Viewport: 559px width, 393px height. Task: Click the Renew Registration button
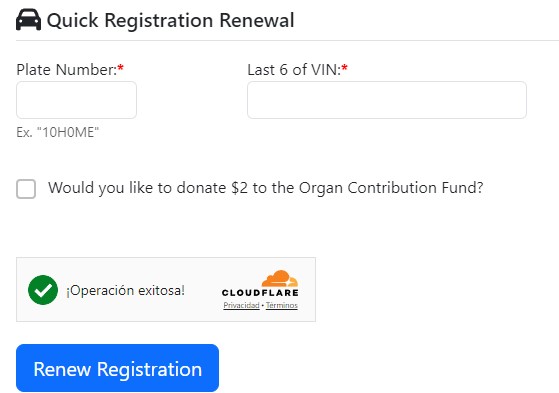point(117,368)
